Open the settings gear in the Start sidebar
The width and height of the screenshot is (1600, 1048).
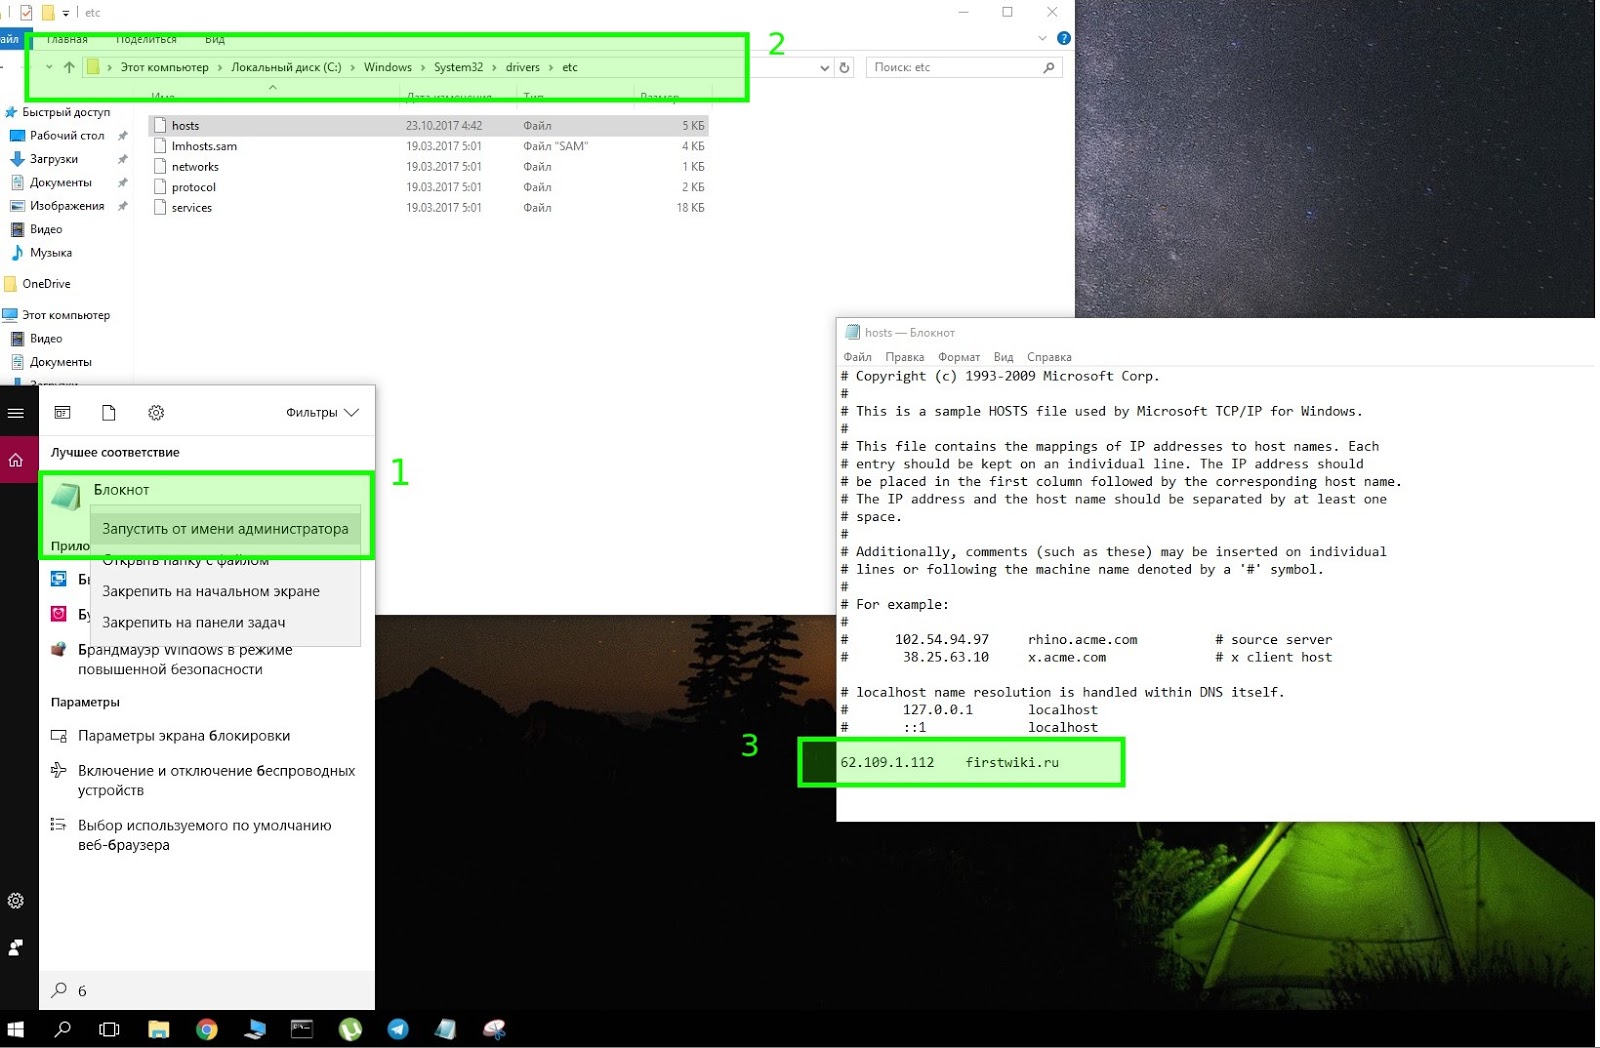[x=16, y=901]
